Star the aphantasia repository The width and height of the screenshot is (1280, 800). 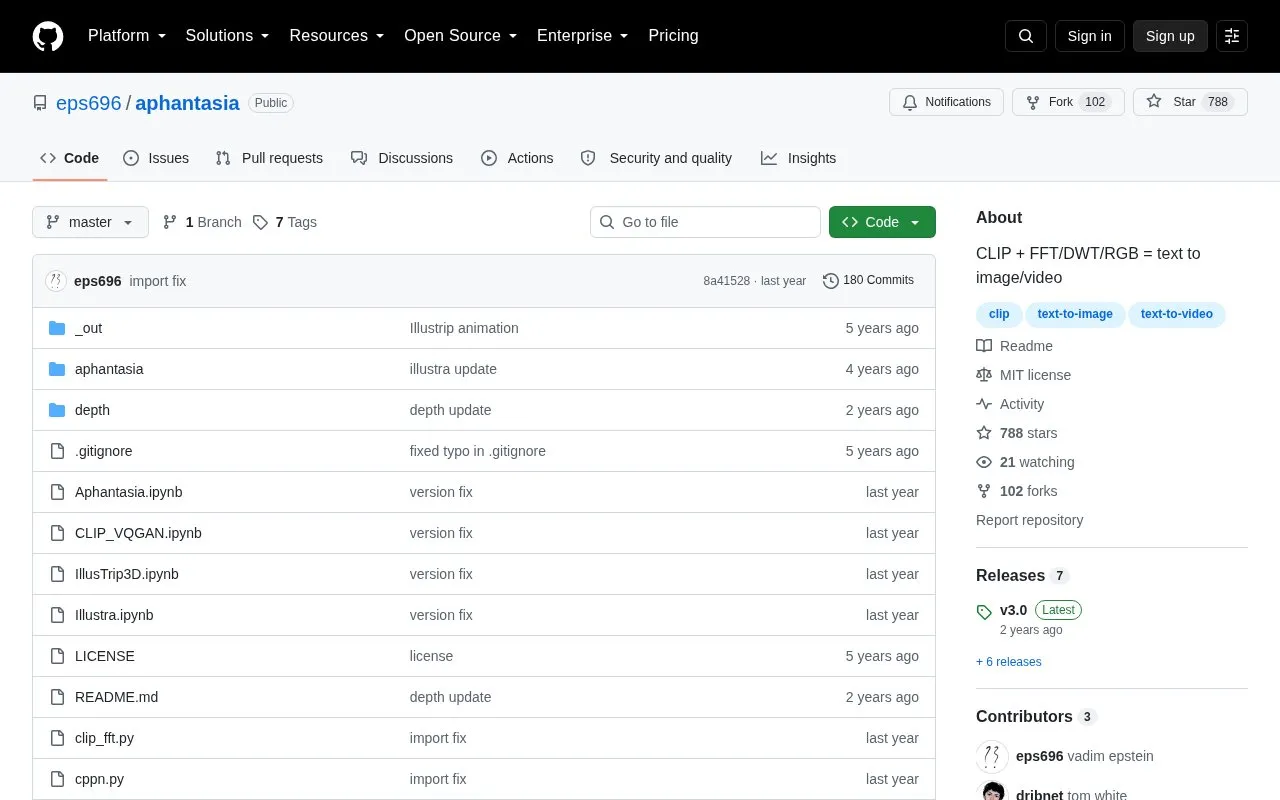coord(1190,102)
